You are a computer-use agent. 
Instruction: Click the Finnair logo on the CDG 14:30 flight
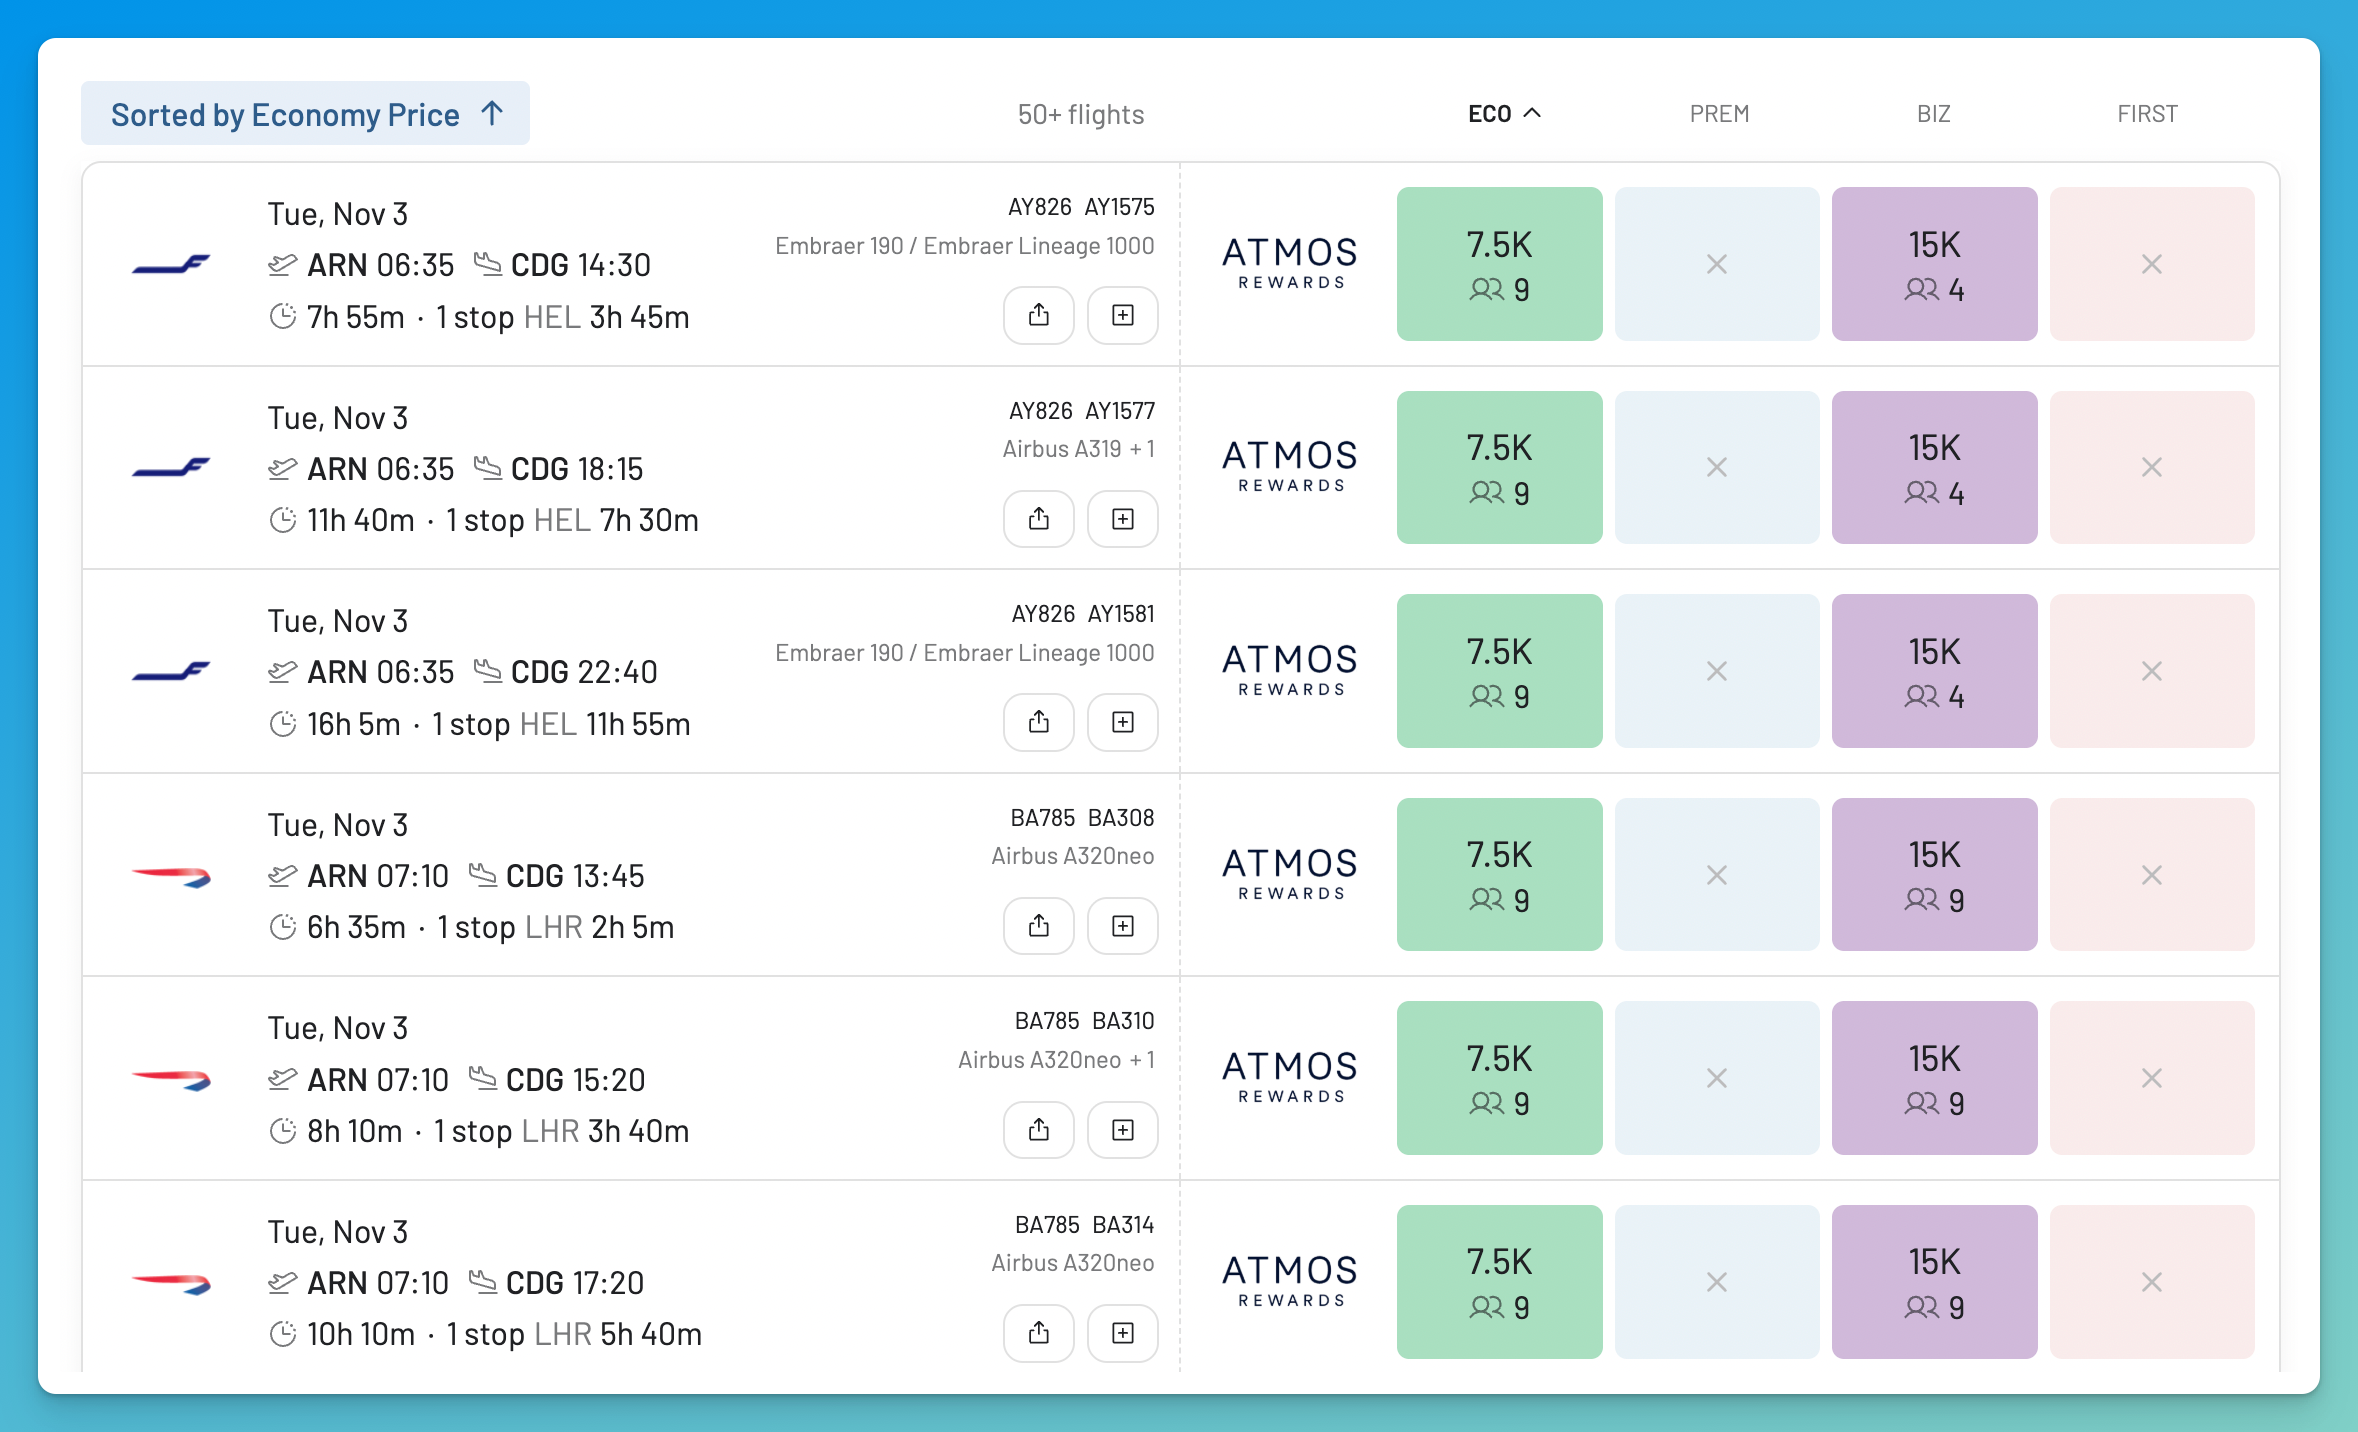click(171, 265)
